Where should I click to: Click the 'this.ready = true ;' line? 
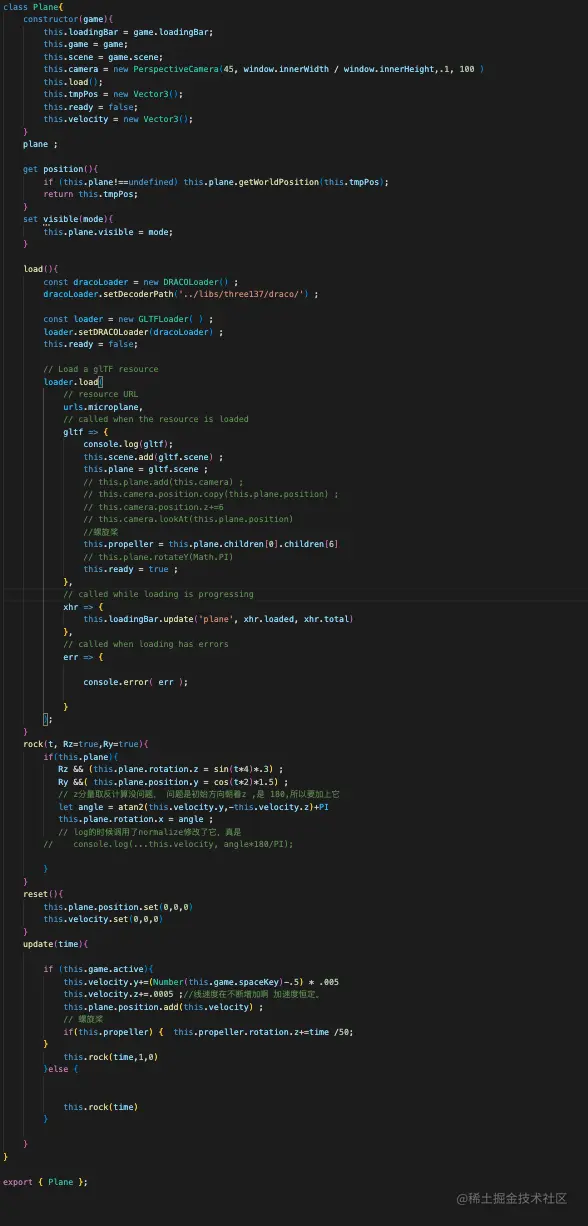point(131,569)
